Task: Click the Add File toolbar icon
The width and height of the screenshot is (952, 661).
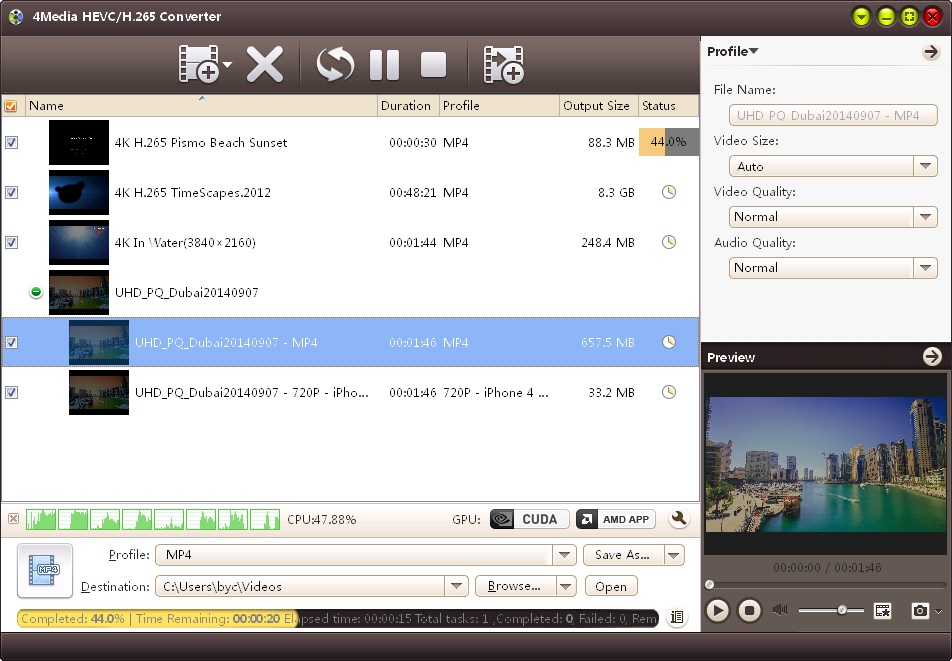Action: [x=198, y=65]
